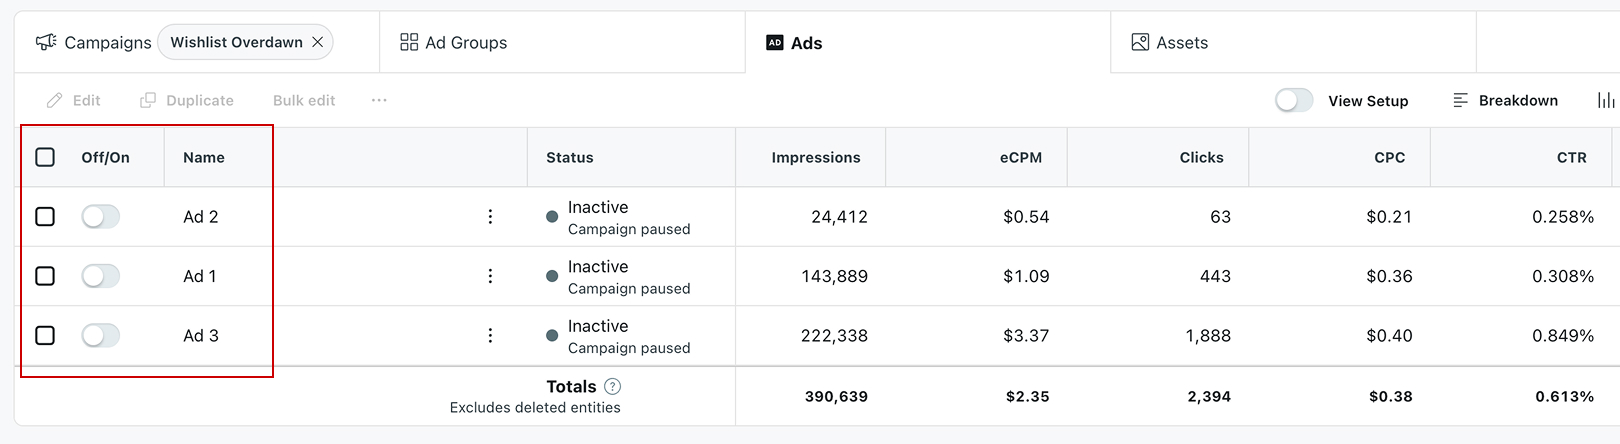Click the Campaigns megaphone icon
The height and width of the screenshot is (444, 1620).
(x=46, y=42)
